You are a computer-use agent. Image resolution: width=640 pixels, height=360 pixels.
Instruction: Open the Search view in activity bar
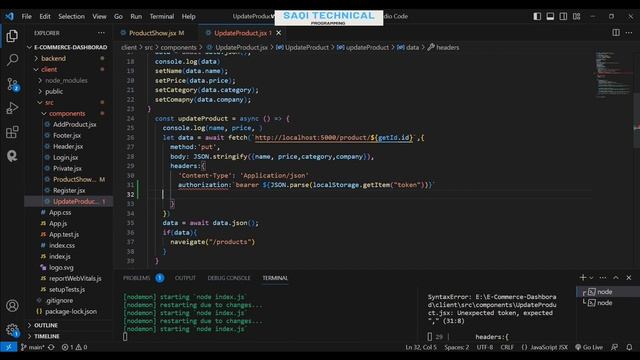(x=12, y=60)
